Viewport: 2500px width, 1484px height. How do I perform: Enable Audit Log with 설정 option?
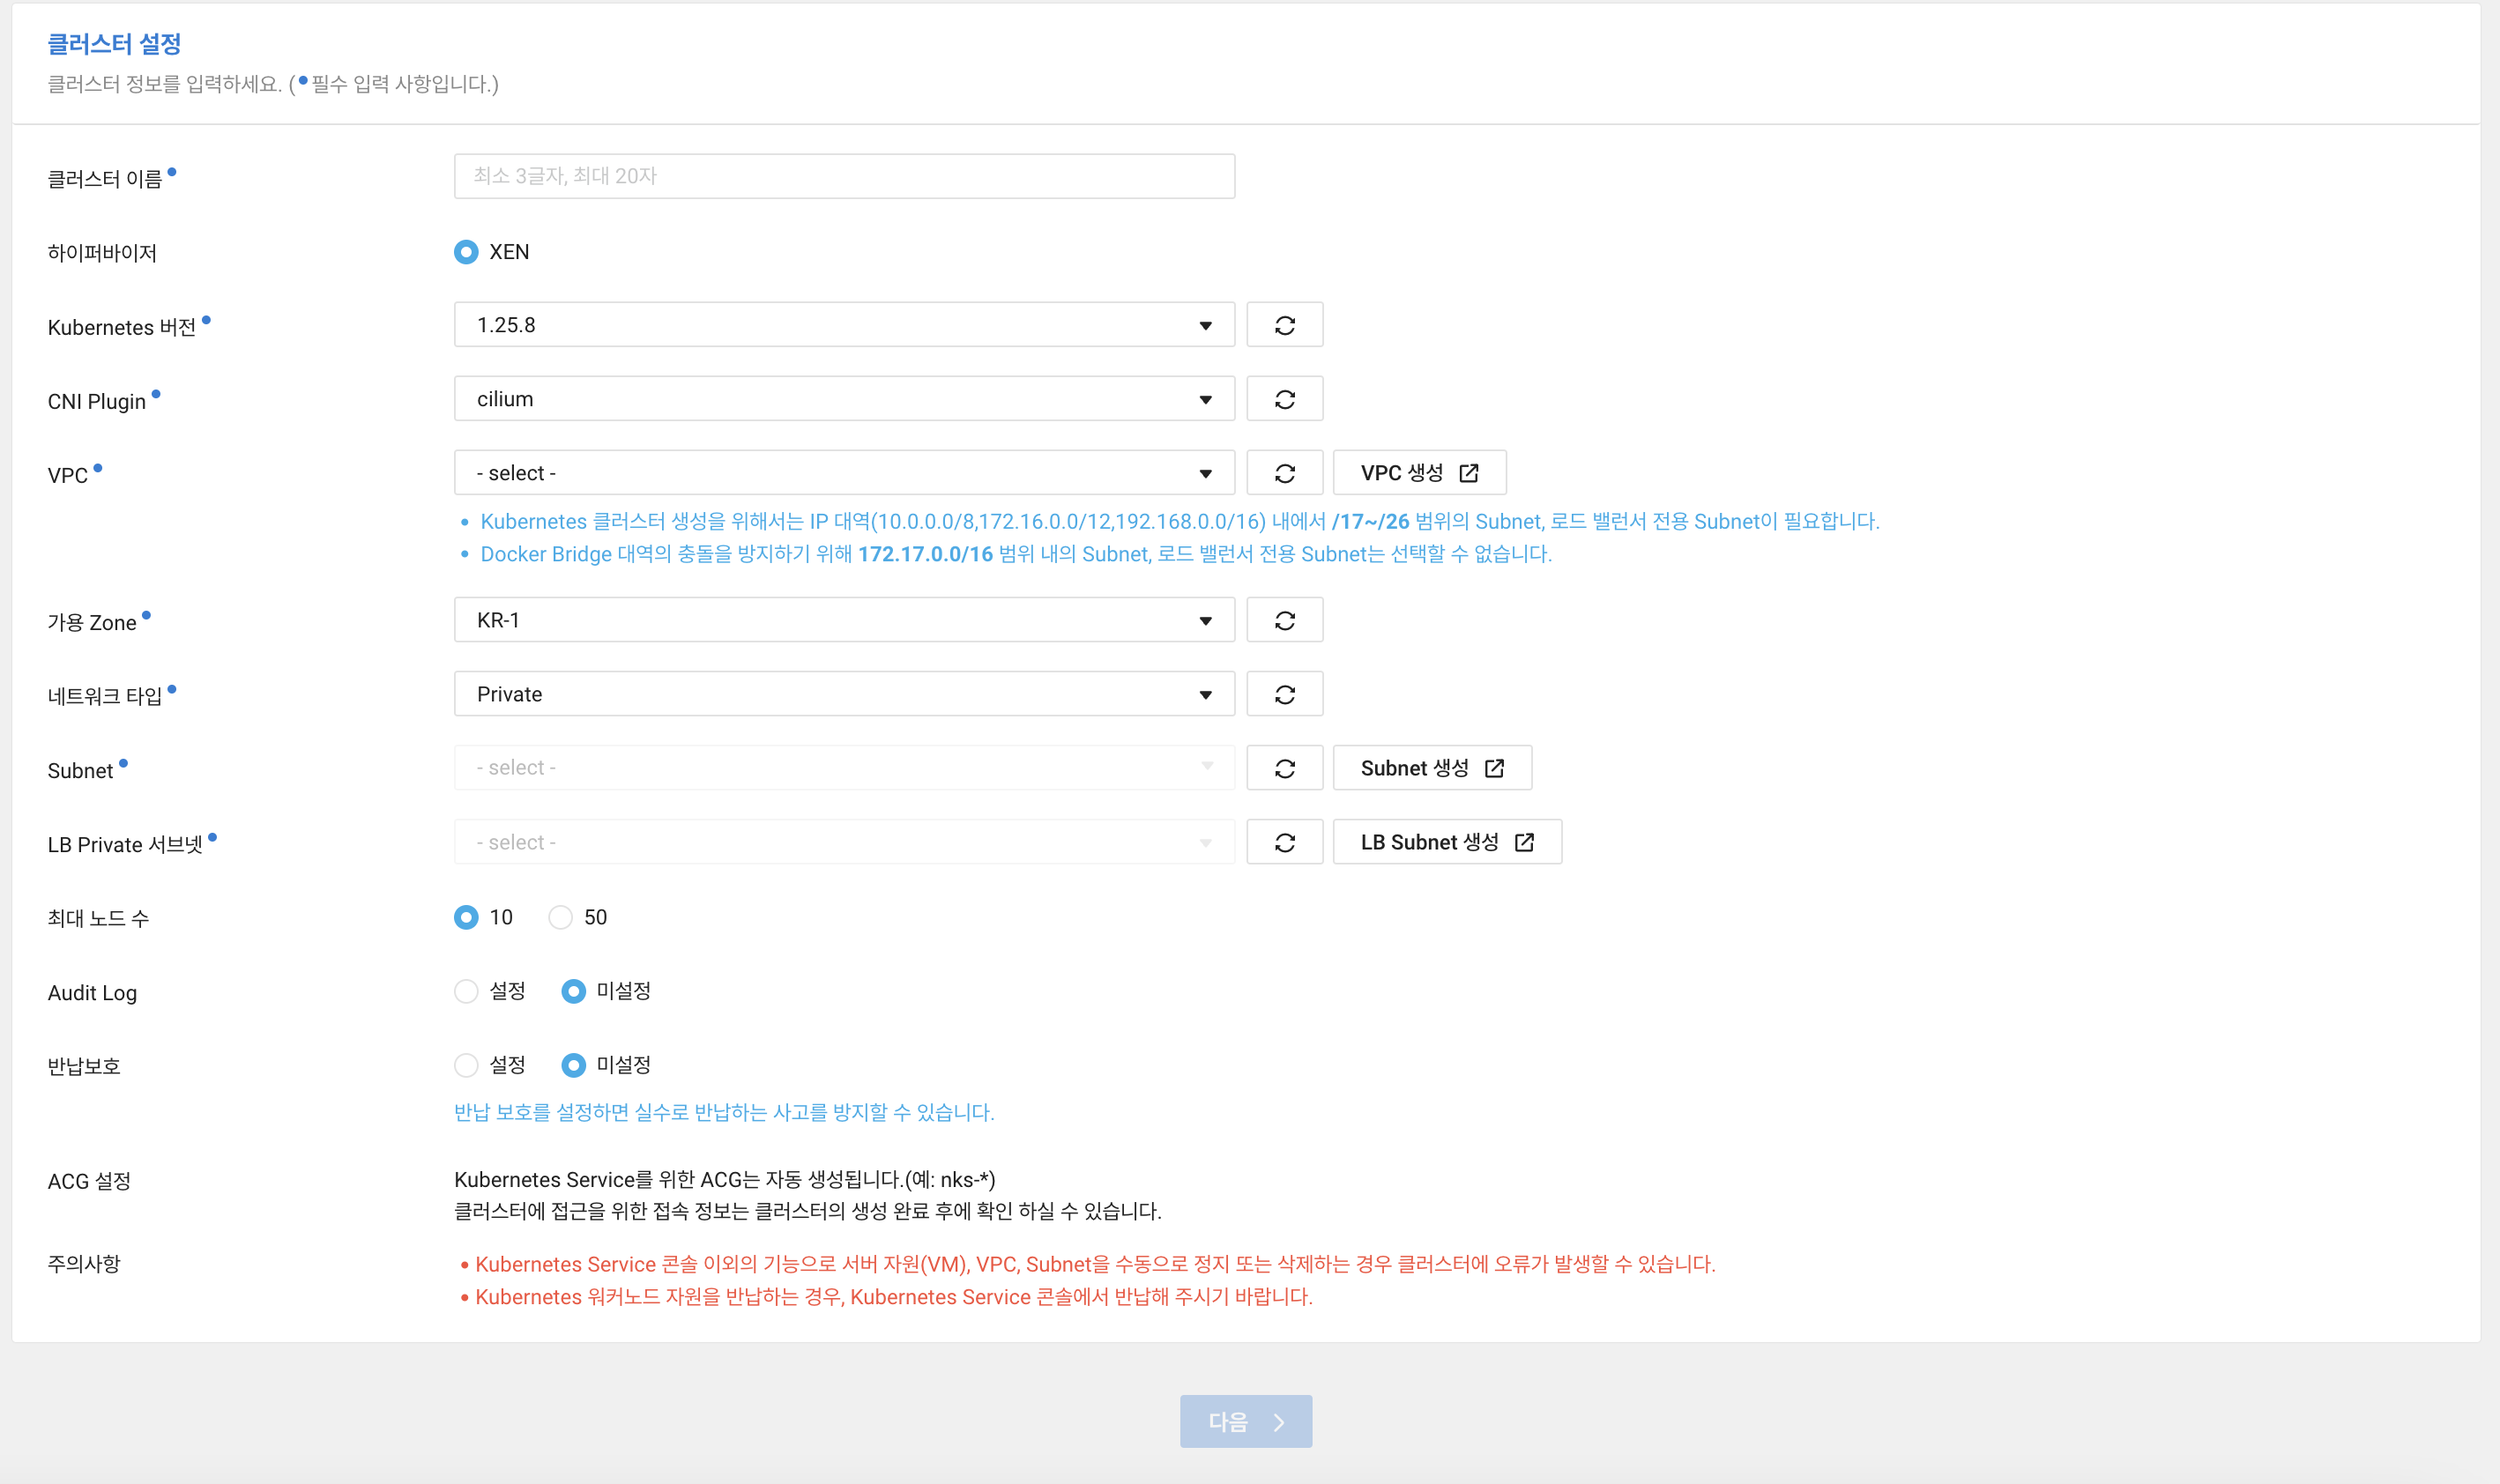click(x=466, y=991)
